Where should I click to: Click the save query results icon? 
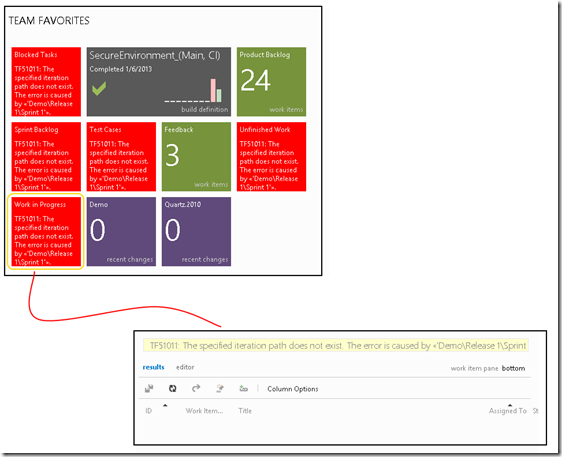tap(149, 389)
